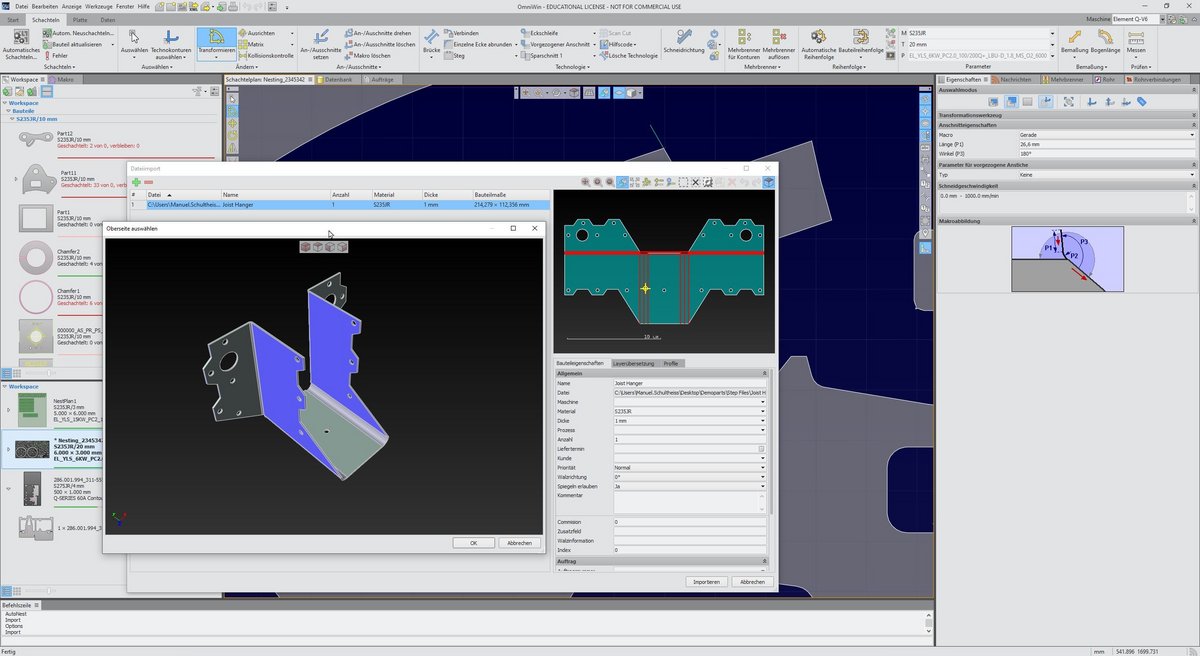Click red minus remove-file icon in Dateiimport
Screen dimensions: 1200x656
(148, 182)
